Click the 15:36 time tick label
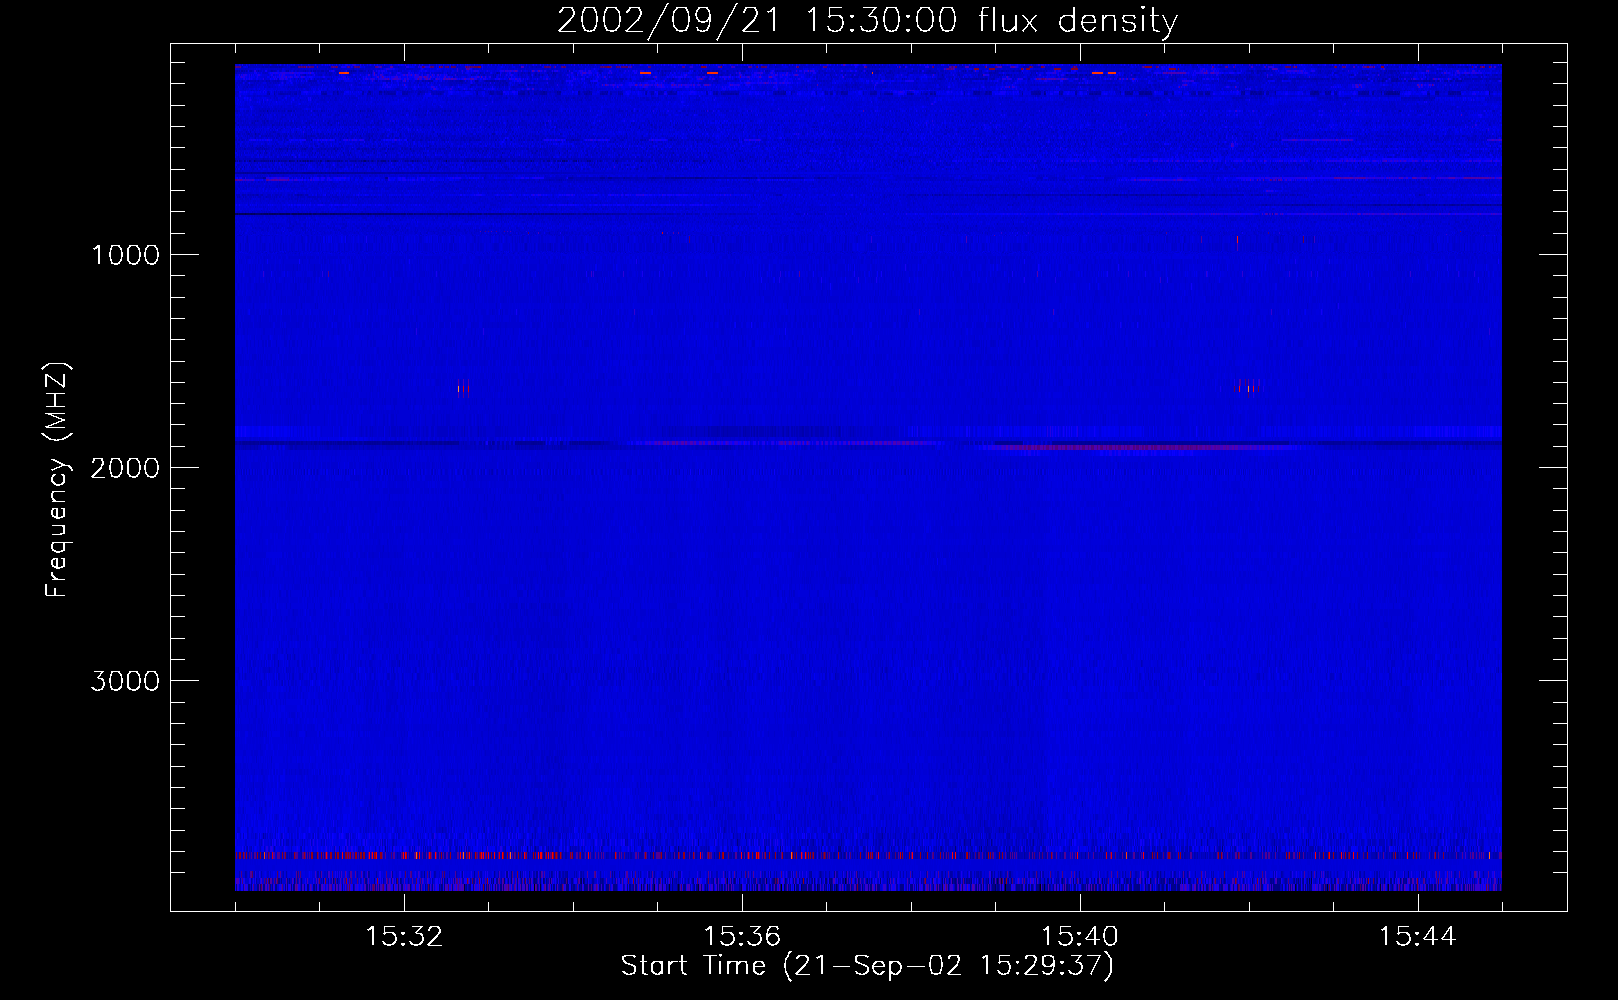The image size is (1618, 1000). pyautogui.click(x=741, y=937)
